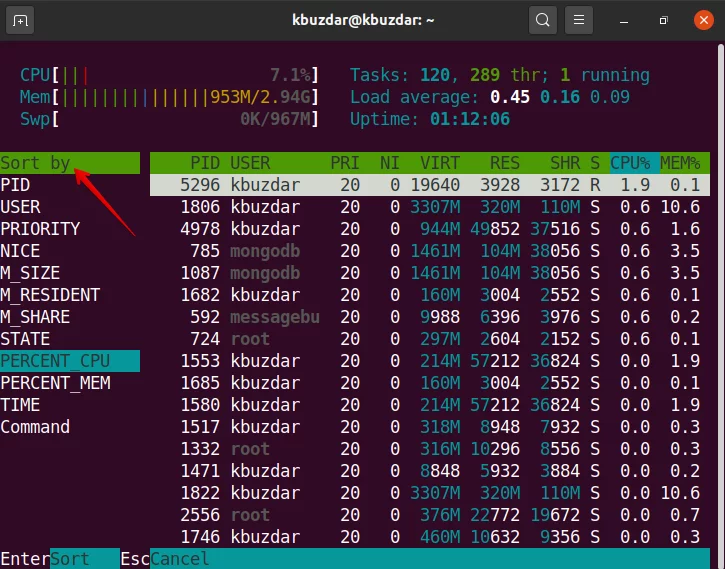Select Command sort option
Viewport: 725px width, 569px height.
pos(70,427)
